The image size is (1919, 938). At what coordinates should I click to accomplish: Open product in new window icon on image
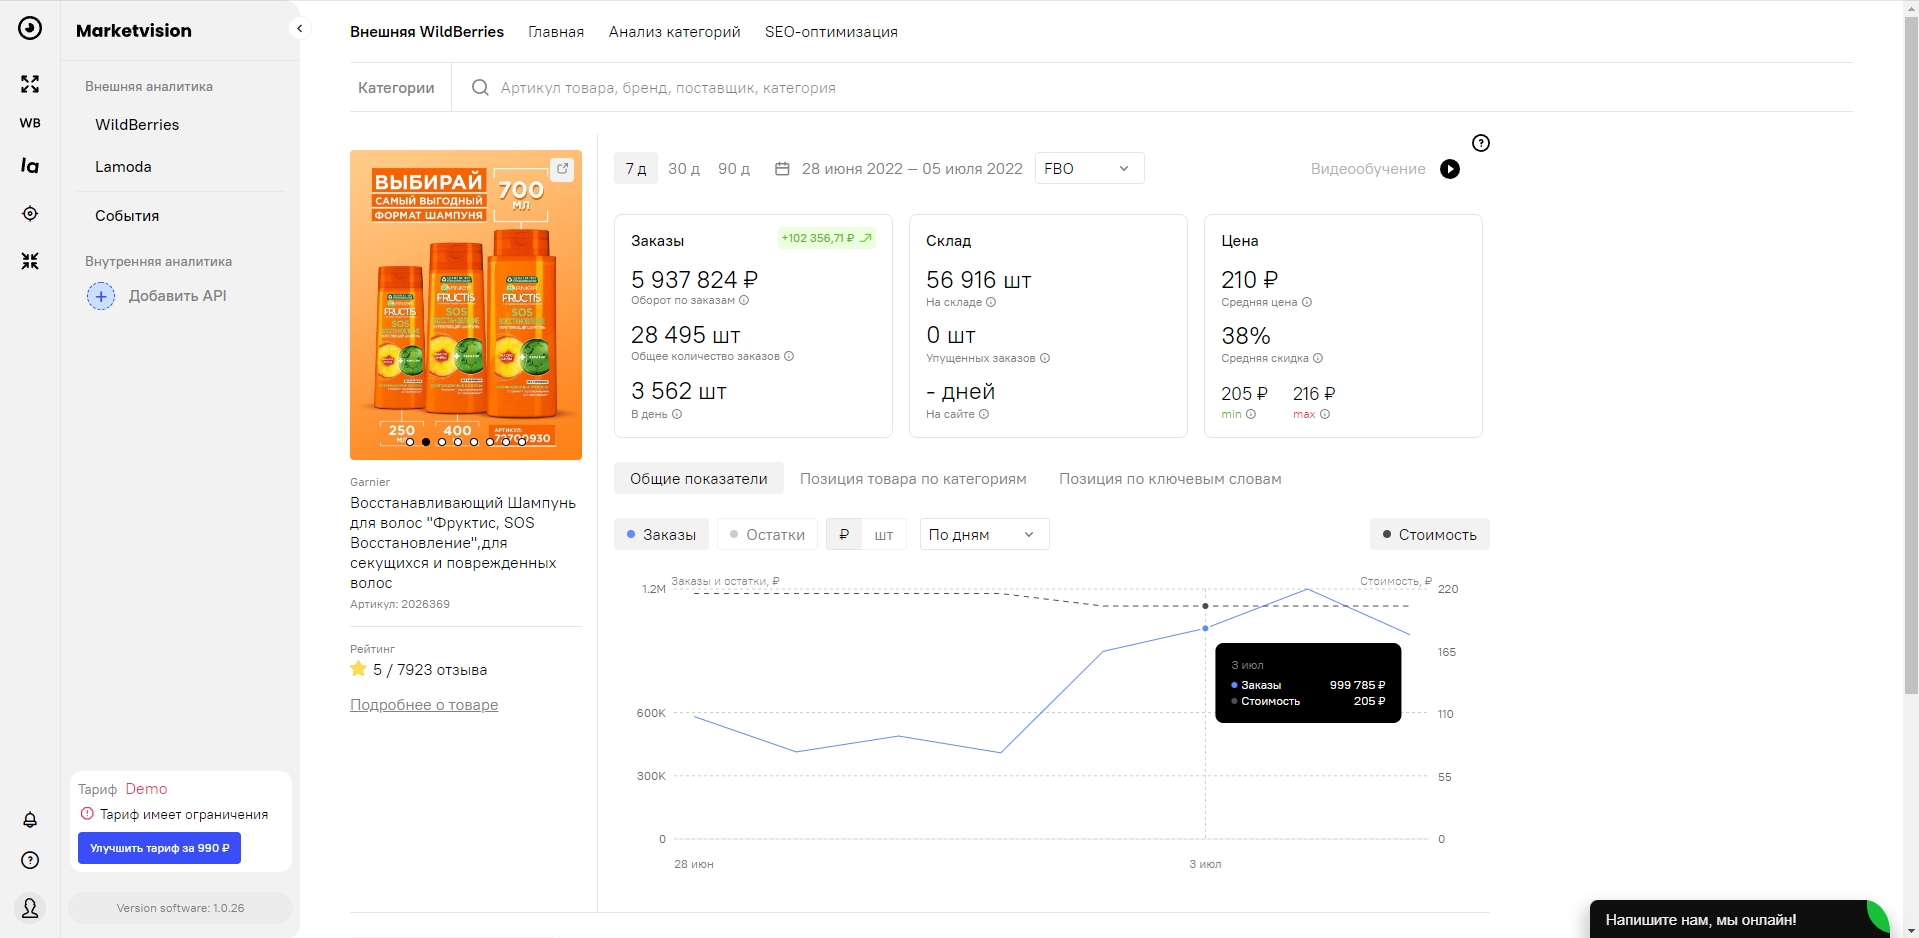coord(563,169)
